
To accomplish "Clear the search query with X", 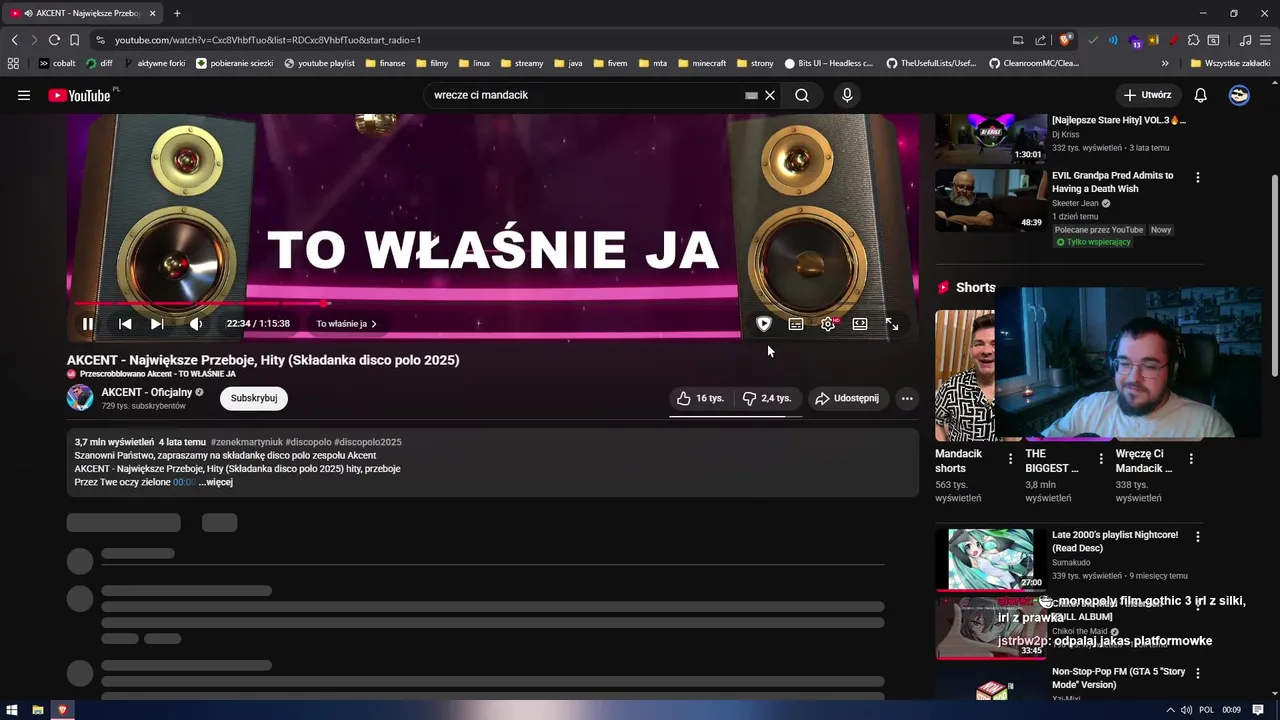I will click(770, 95).
